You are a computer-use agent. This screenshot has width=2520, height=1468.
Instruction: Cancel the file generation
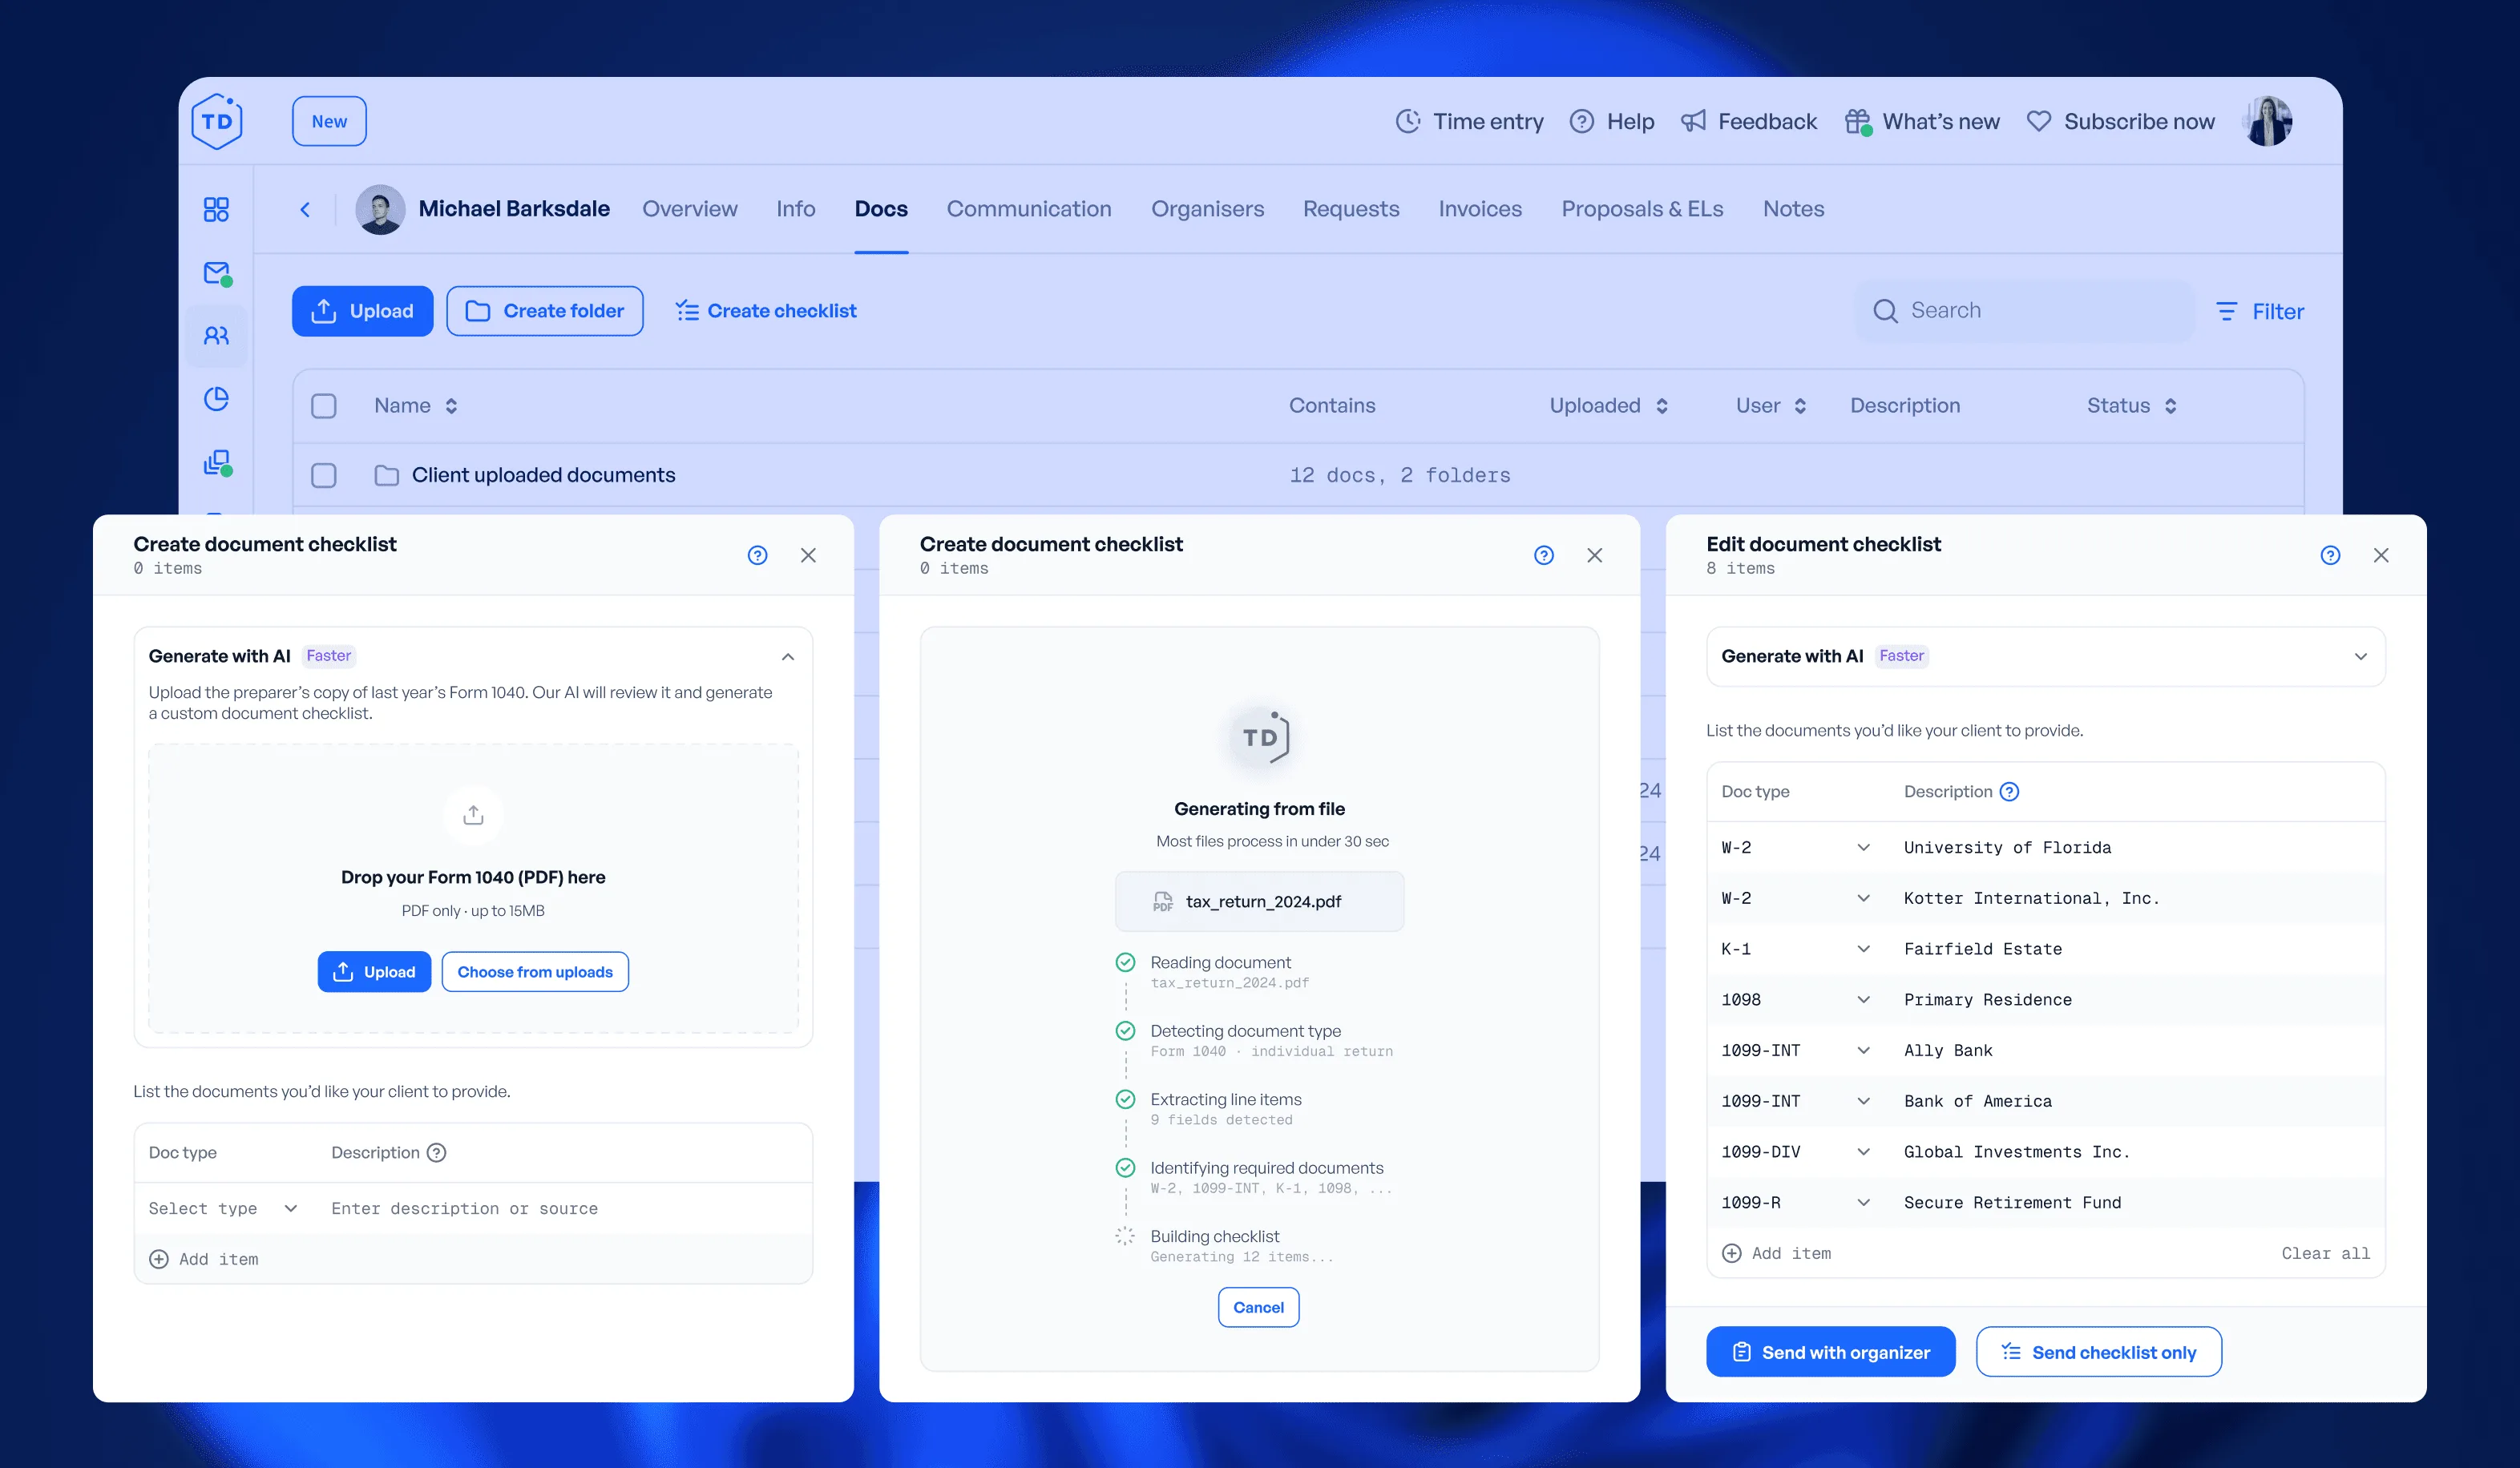pyautogui.click(x=1258, y=1308)
